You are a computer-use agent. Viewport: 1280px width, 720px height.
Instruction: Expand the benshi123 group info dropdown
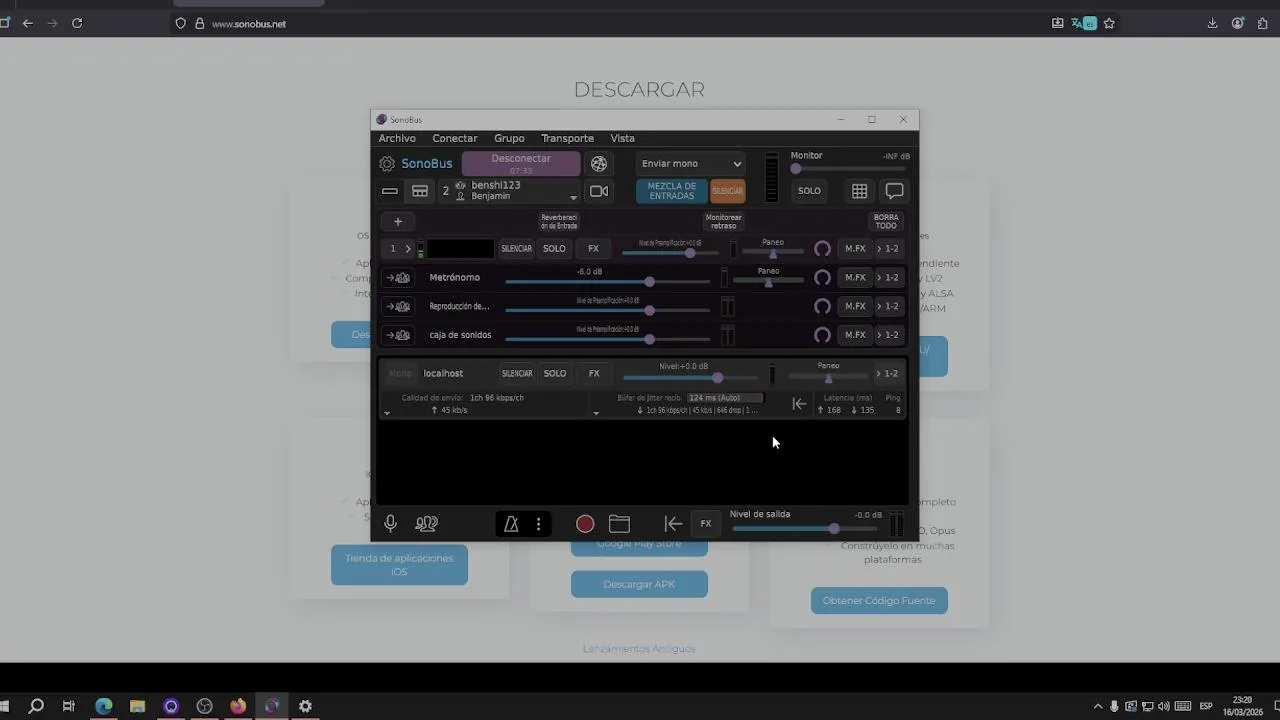coord(573,197)
